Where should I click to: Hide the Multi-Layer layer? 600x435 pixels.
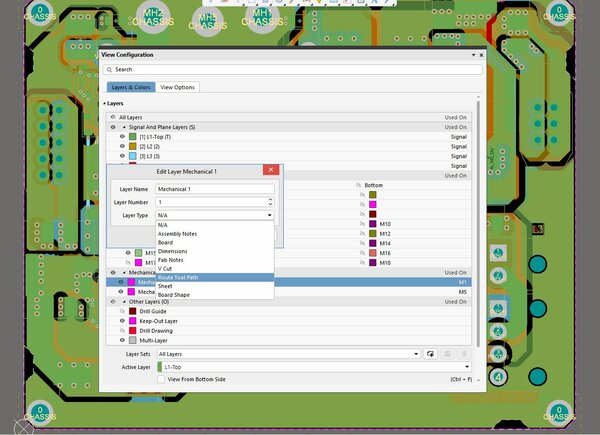coord(122,340)
